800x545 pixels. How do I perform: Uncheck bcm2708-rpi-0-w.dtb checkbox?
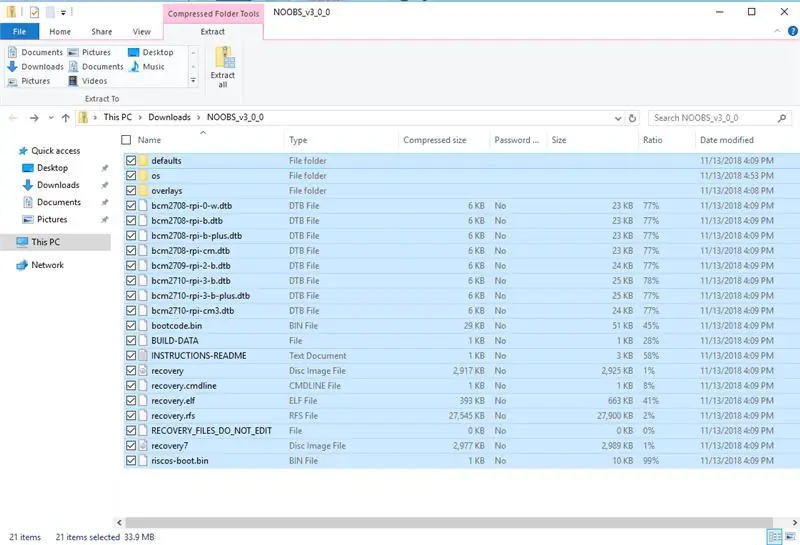[x=131, y=206]
